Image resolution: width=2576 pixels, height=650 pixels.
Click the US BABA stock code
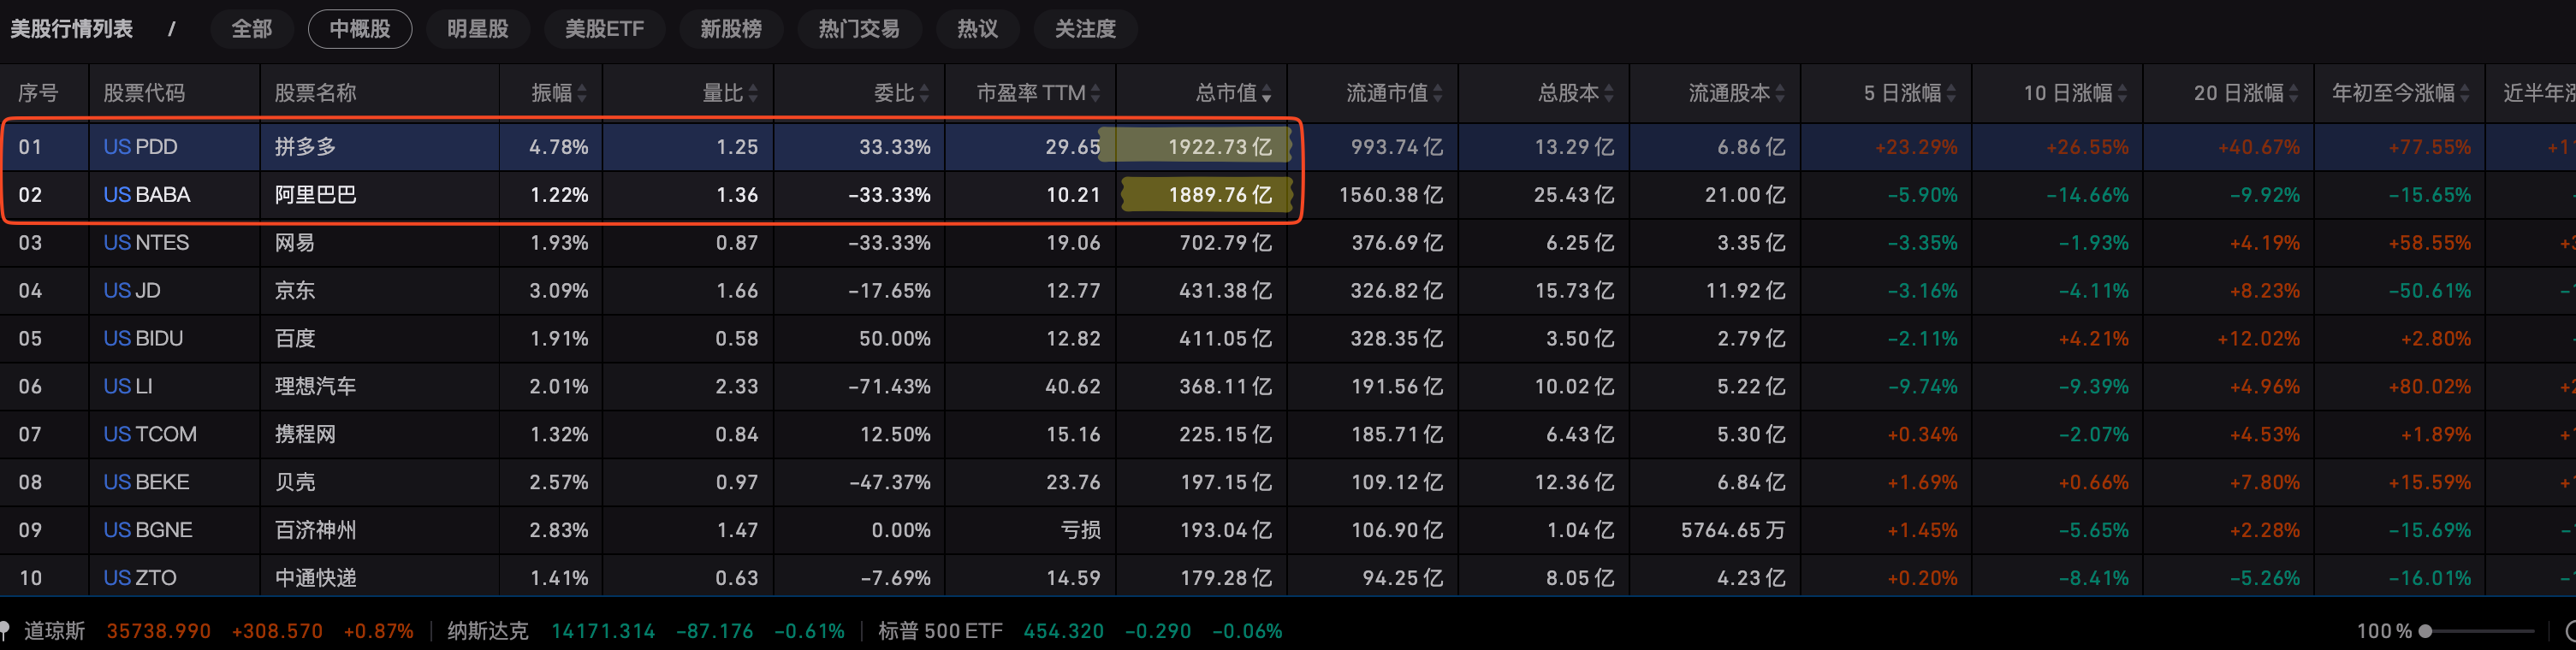click(146, 195)
